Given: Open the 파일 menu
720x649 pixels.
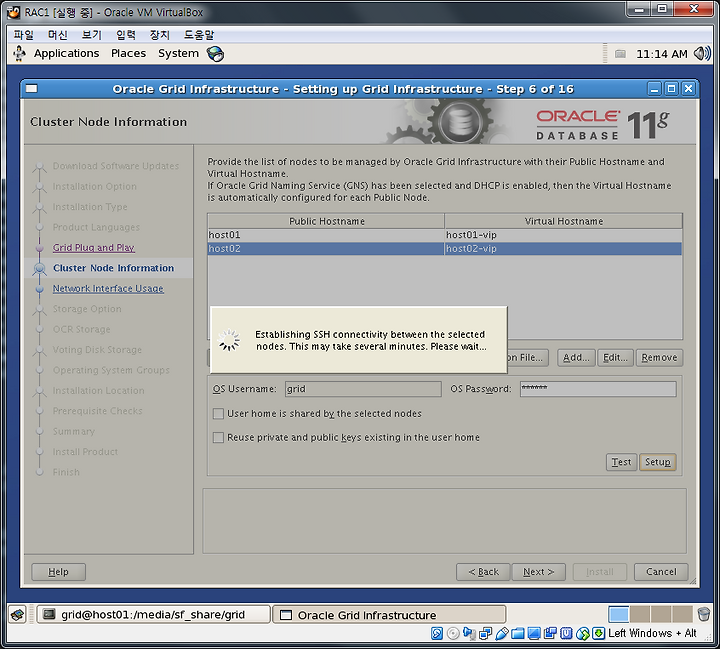Looking at the screenshot, I should pyautogui.click(x=23, y=35).
